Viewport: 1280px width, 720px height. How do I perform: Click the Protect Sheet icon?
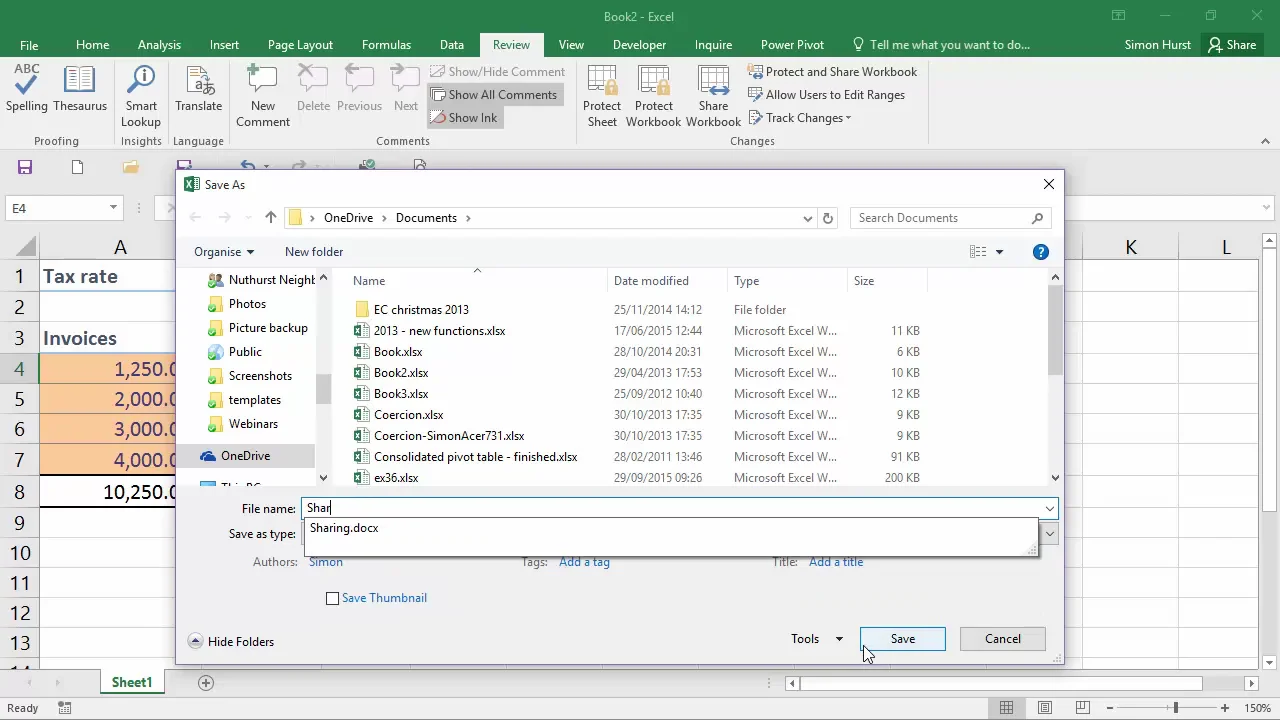(x=602, y=96)
